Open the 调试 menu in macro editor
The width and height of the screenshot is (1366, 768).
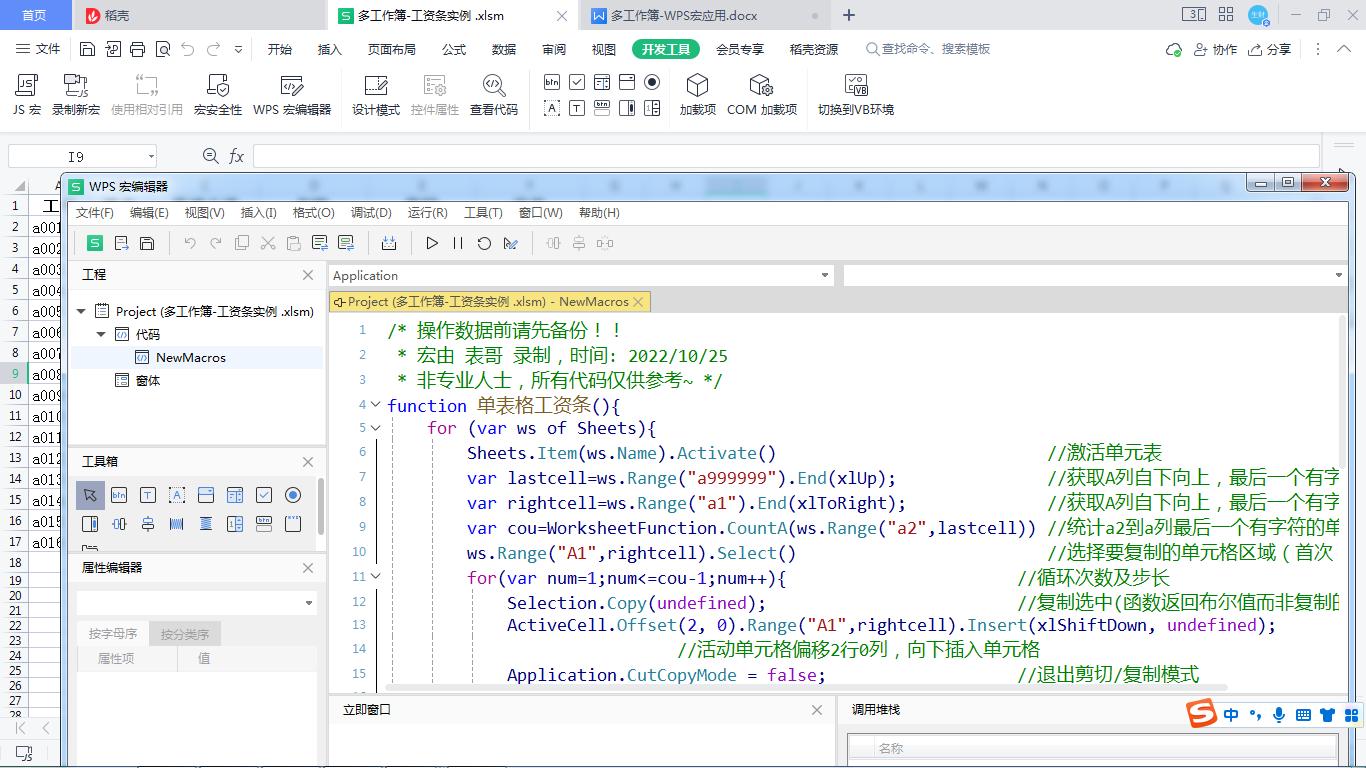tap(371, 212)
